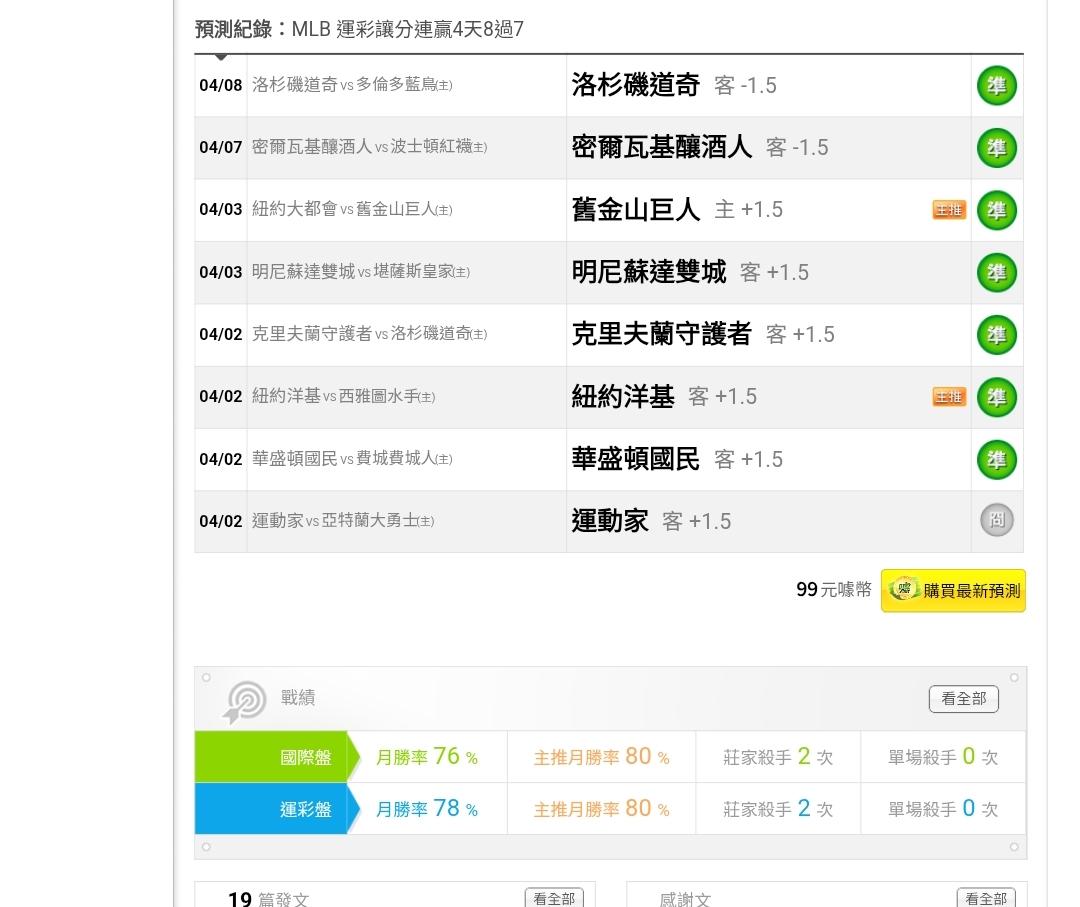Click green 準 badge on 密爾瓦基釀酒人 row
Screen dimensions: 1080x907
click(x=996, y=148)
